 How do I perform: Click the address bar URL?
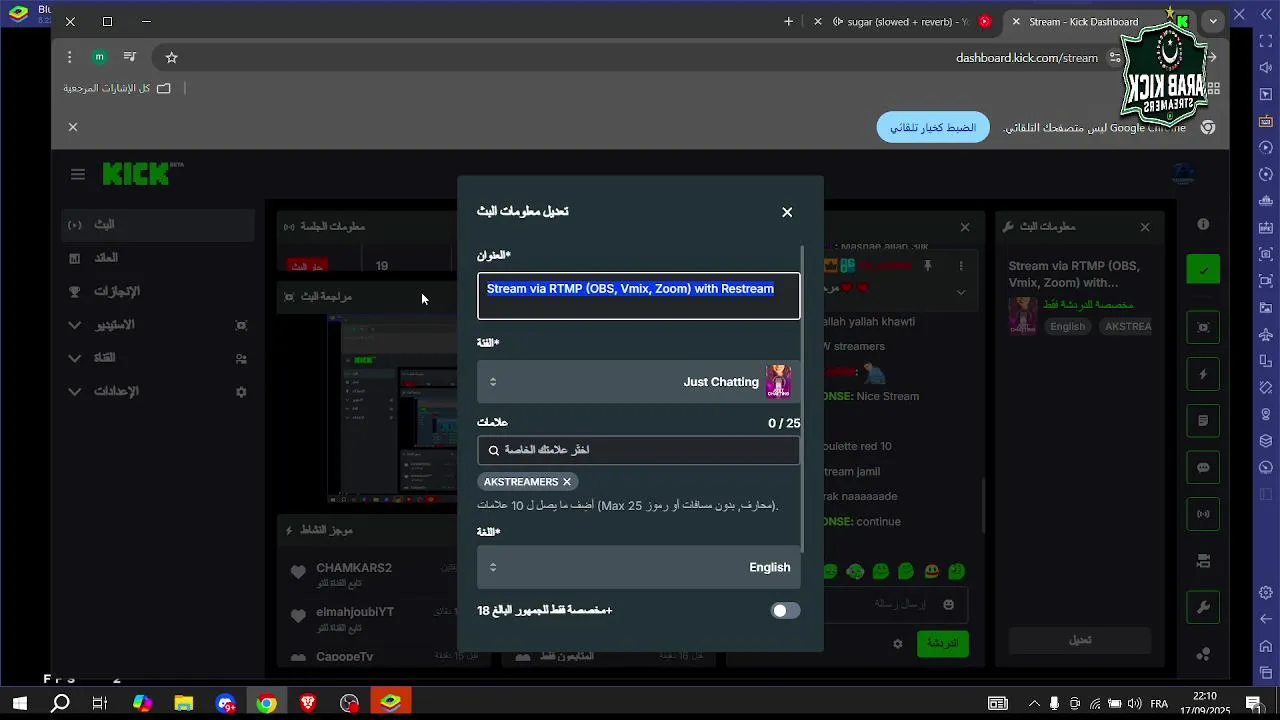tap(1027, 58)
